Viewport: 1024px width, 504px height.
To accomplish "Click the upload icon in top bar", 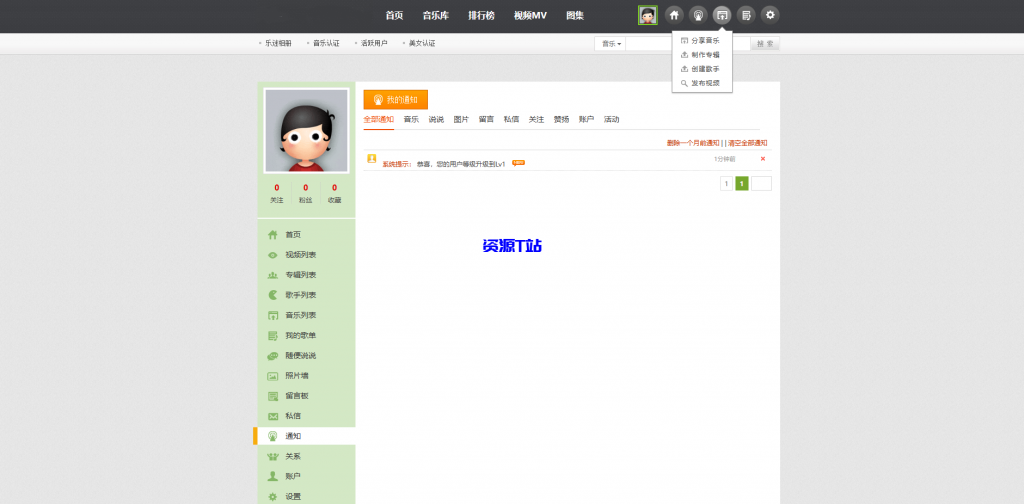I will 722,15.
